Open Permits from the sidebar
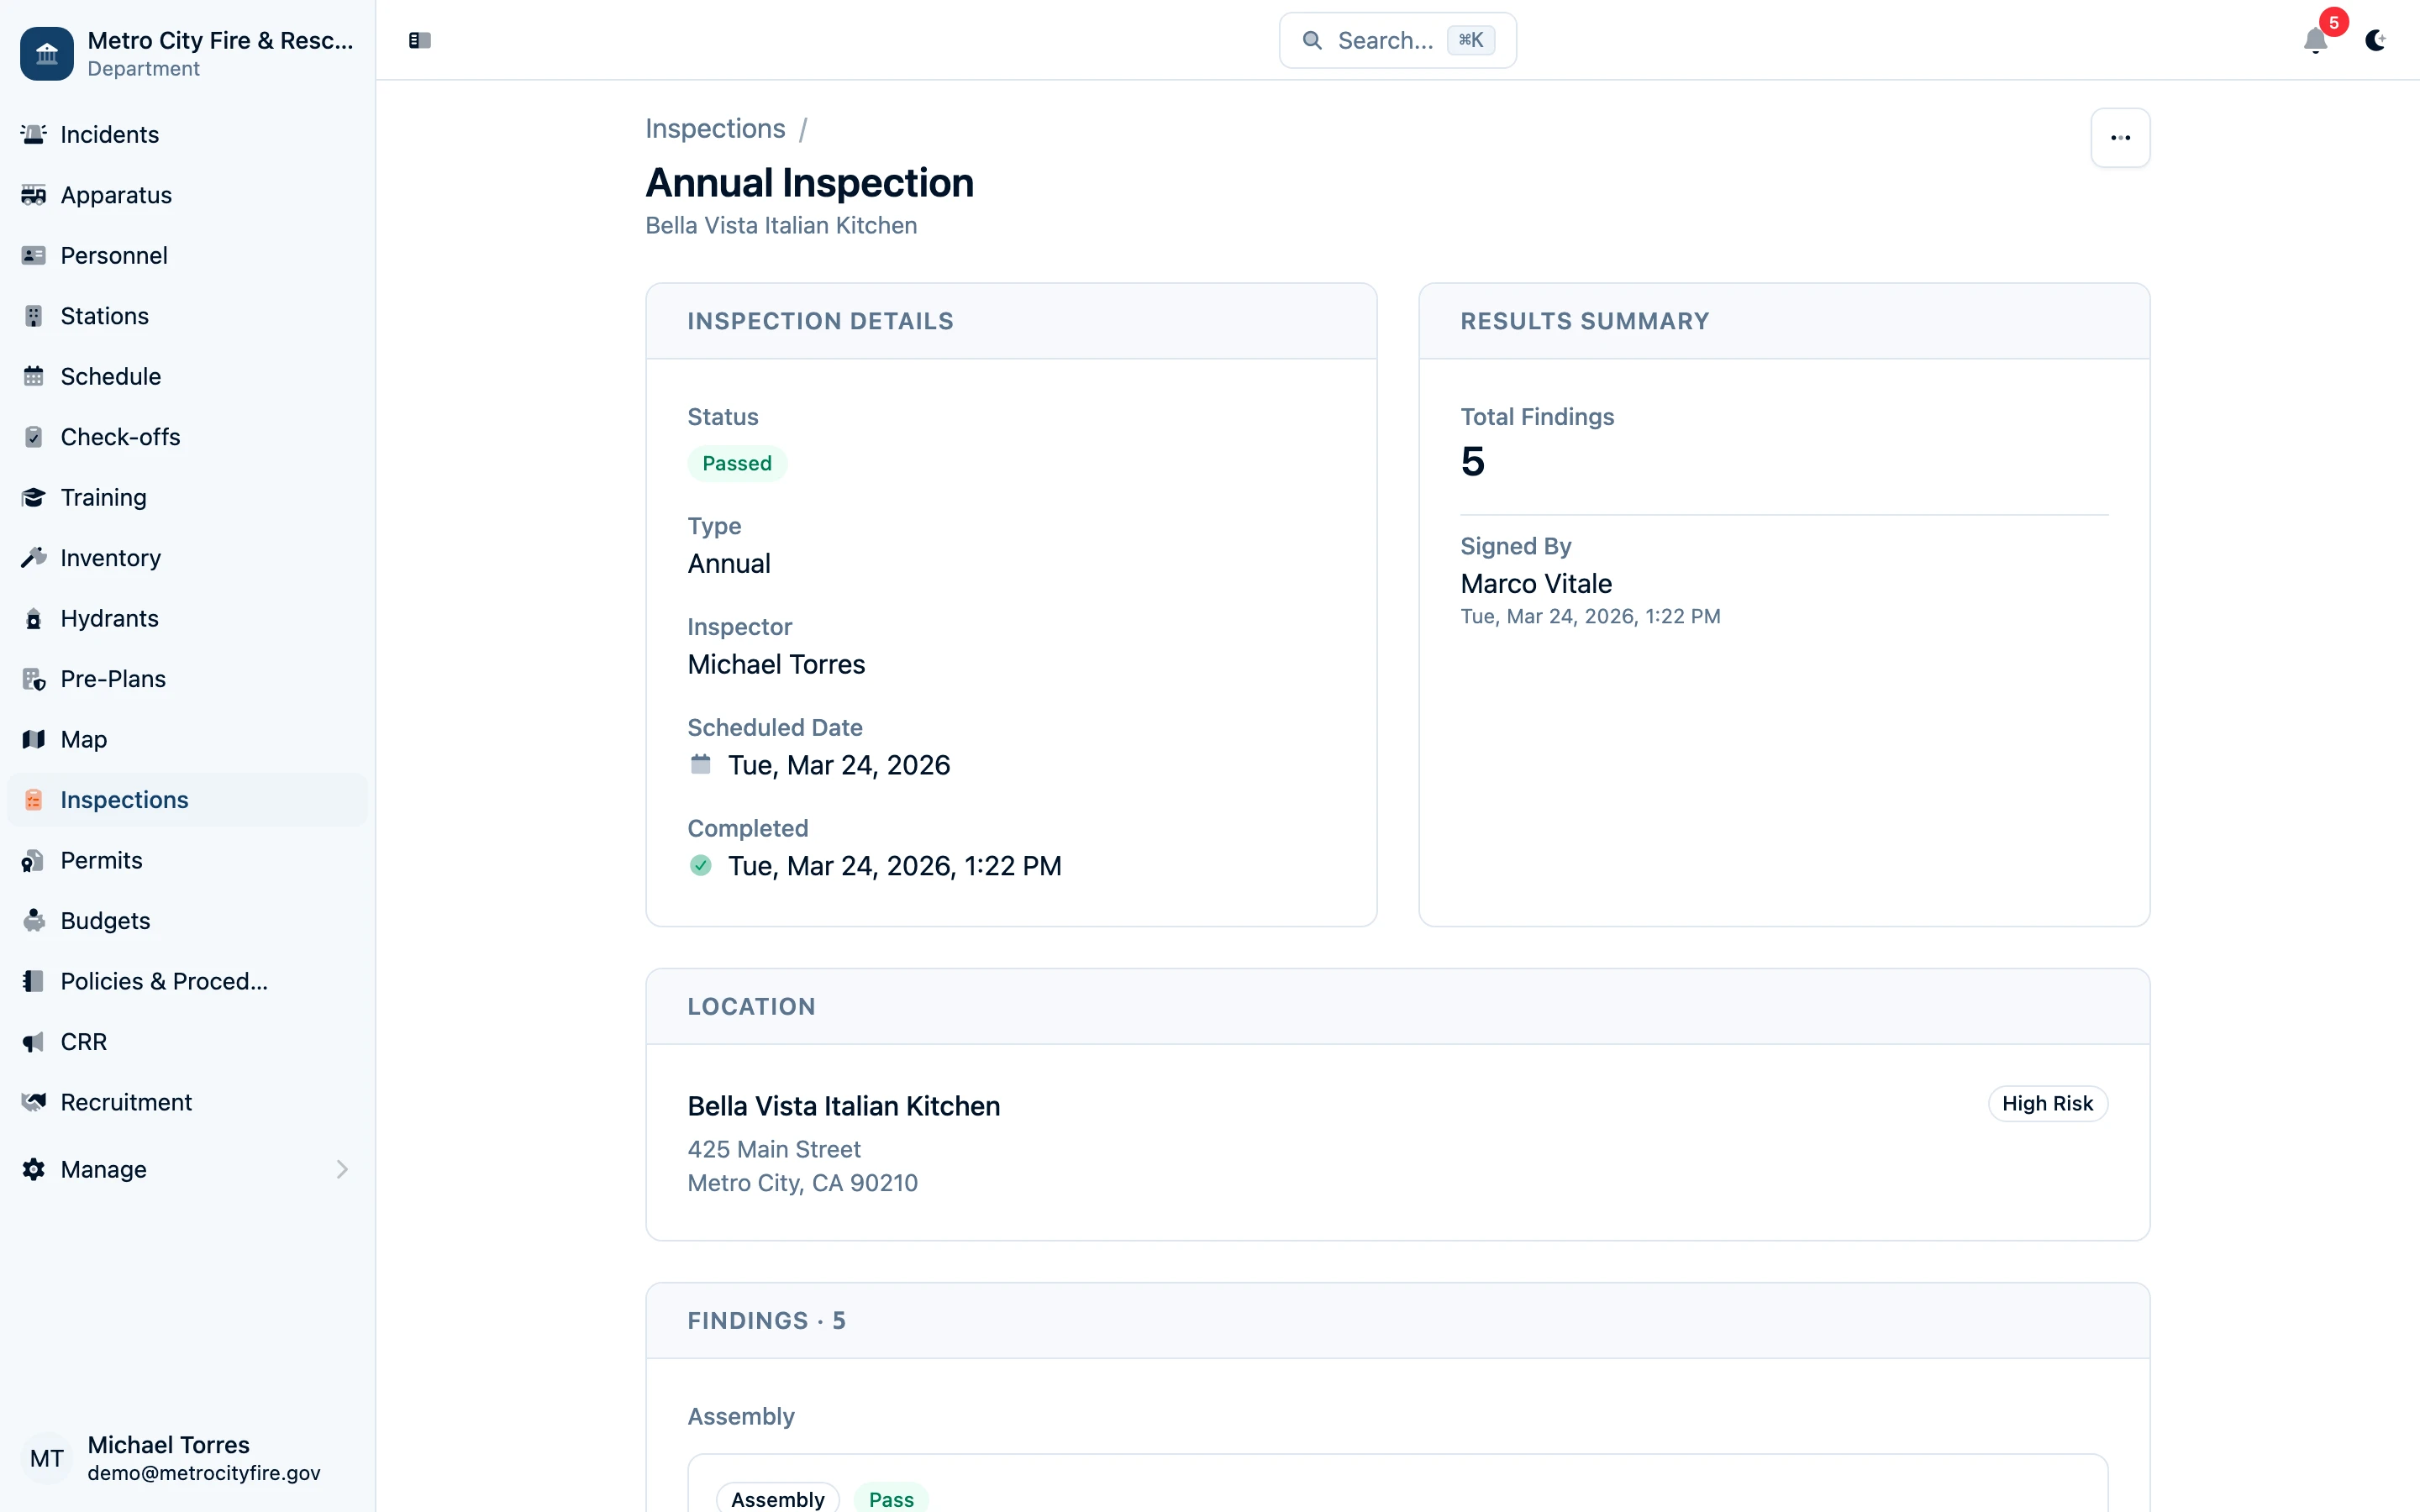 101,860
